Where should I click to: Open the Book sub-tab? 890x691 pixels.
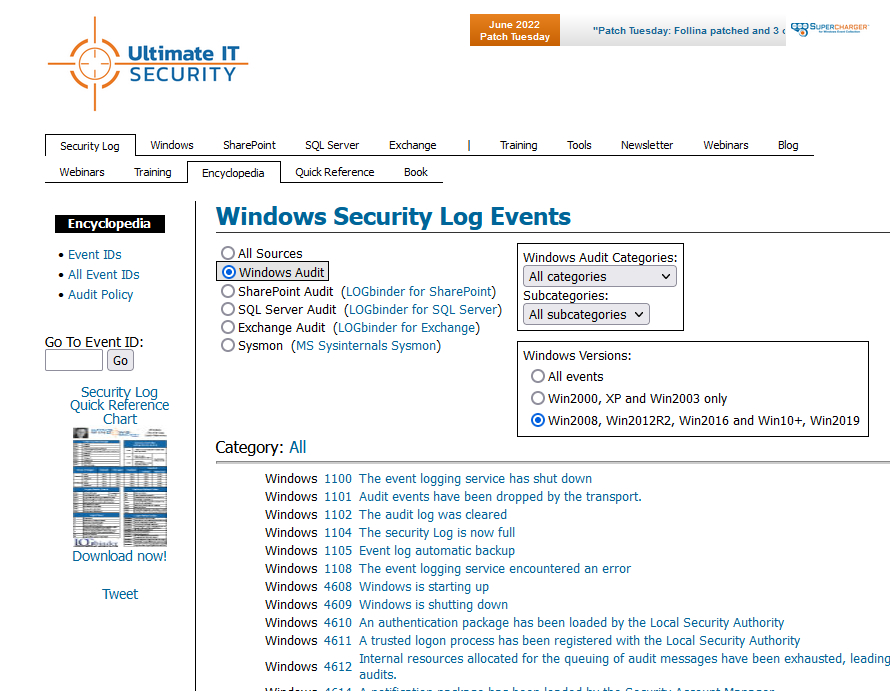(x=415, y=172)
